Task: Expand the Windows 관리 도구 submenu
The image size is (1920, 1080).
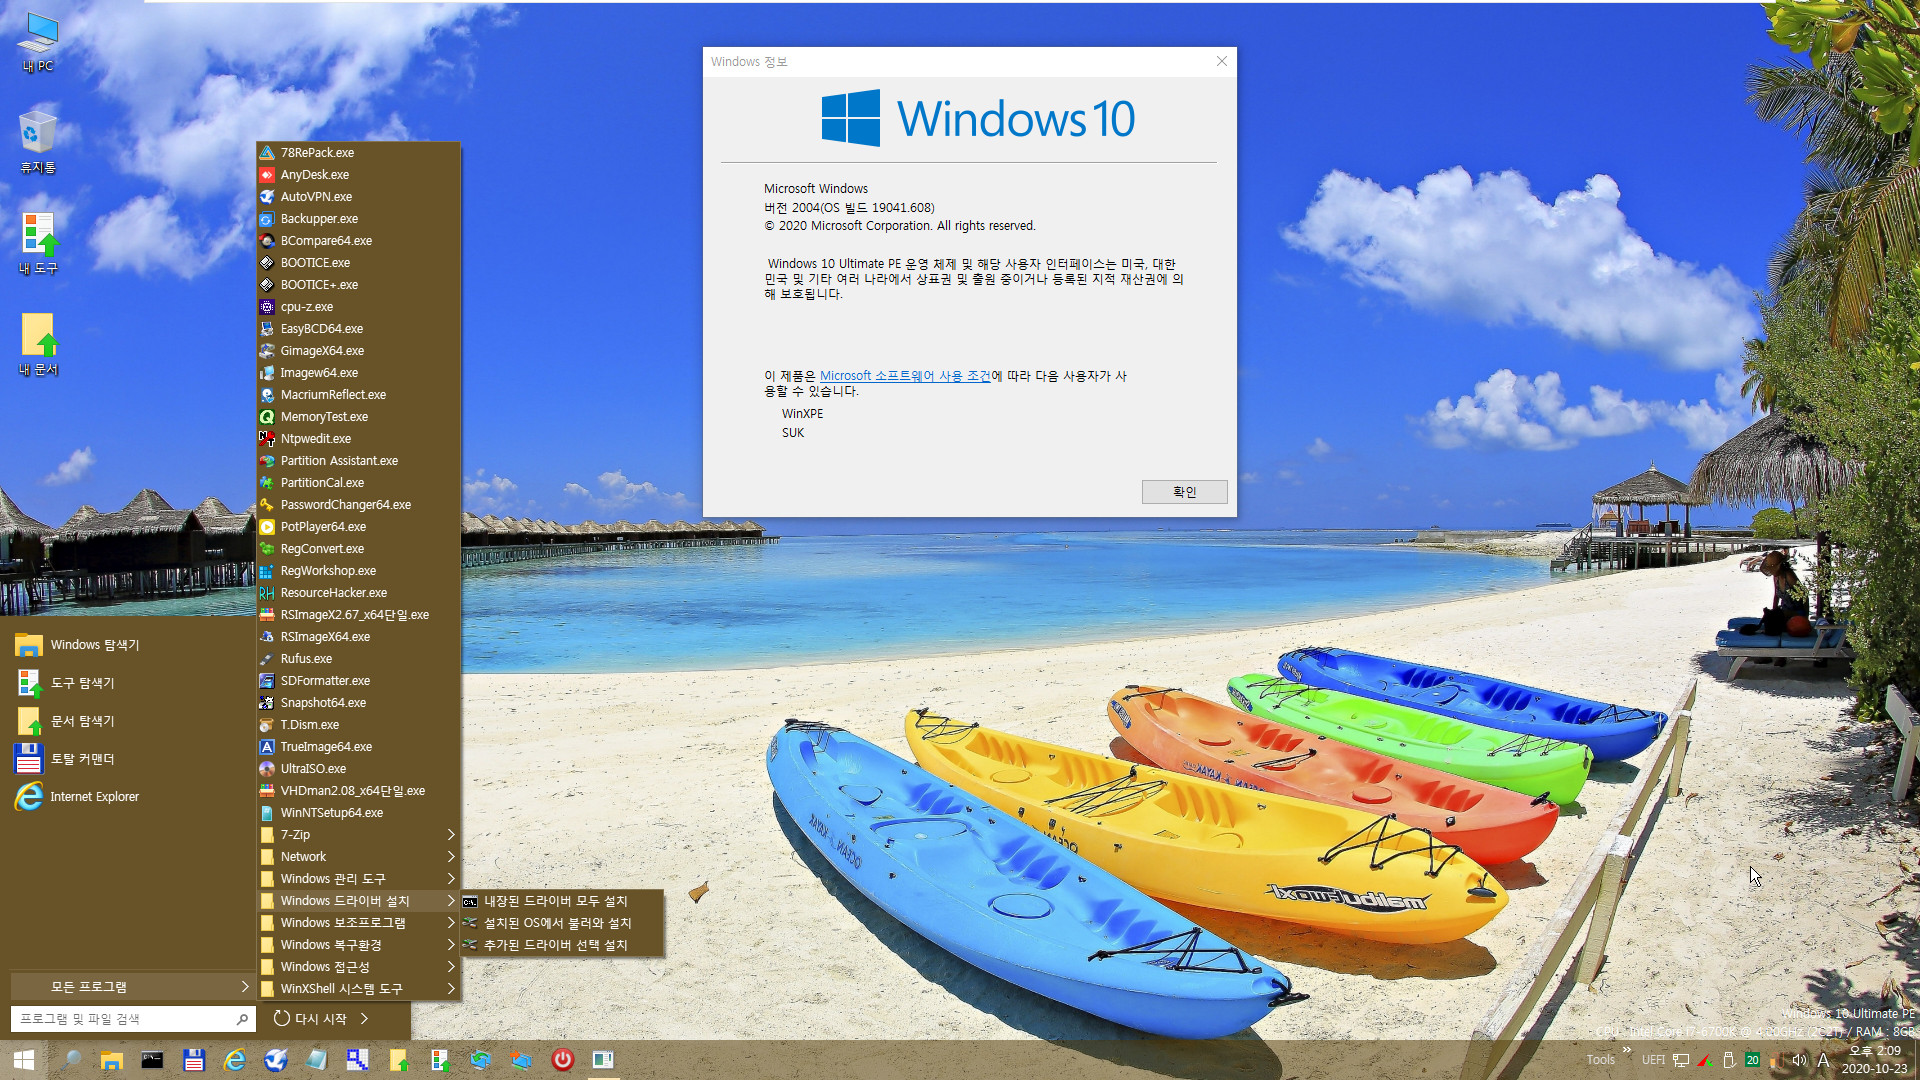Action: pos(358,879)
